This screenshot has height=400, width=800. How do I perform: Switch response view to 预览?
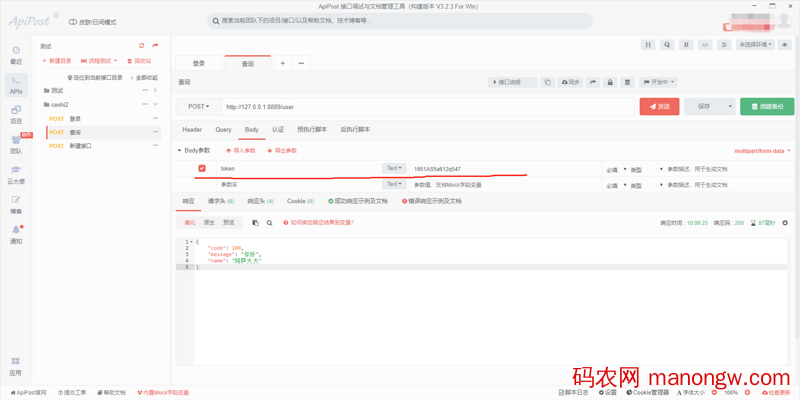(229, 223)
